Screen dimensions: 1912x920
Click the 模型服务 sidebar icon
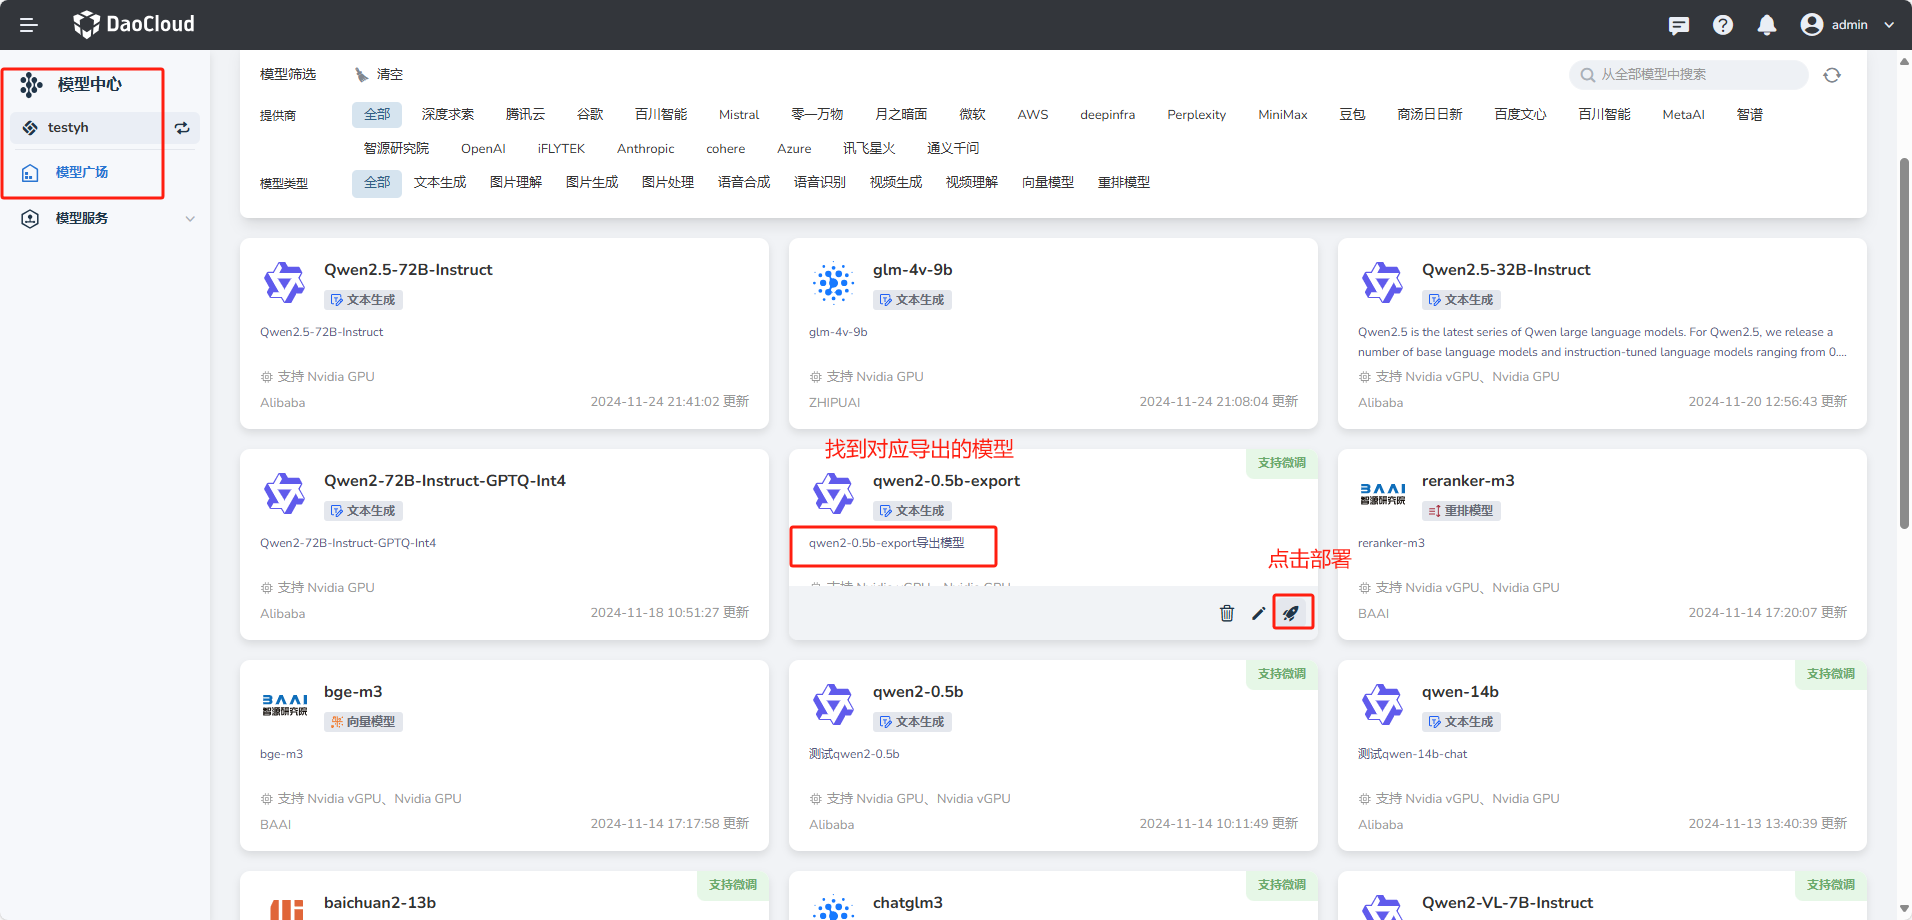tap(30, 219)
